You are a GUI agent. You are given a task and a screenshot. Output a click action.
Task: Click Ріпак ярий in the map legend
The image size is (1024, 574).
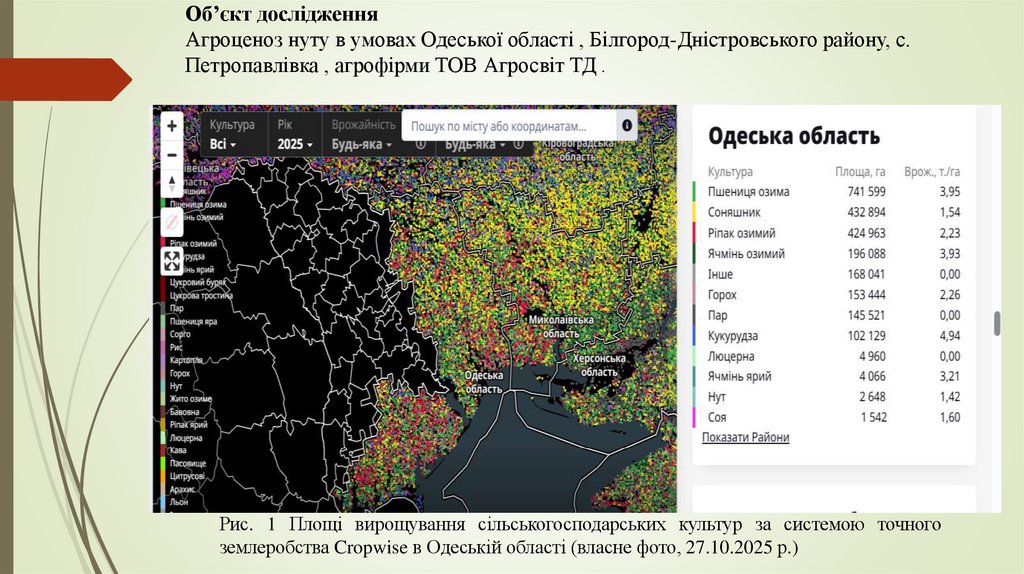tap(189, 425)
